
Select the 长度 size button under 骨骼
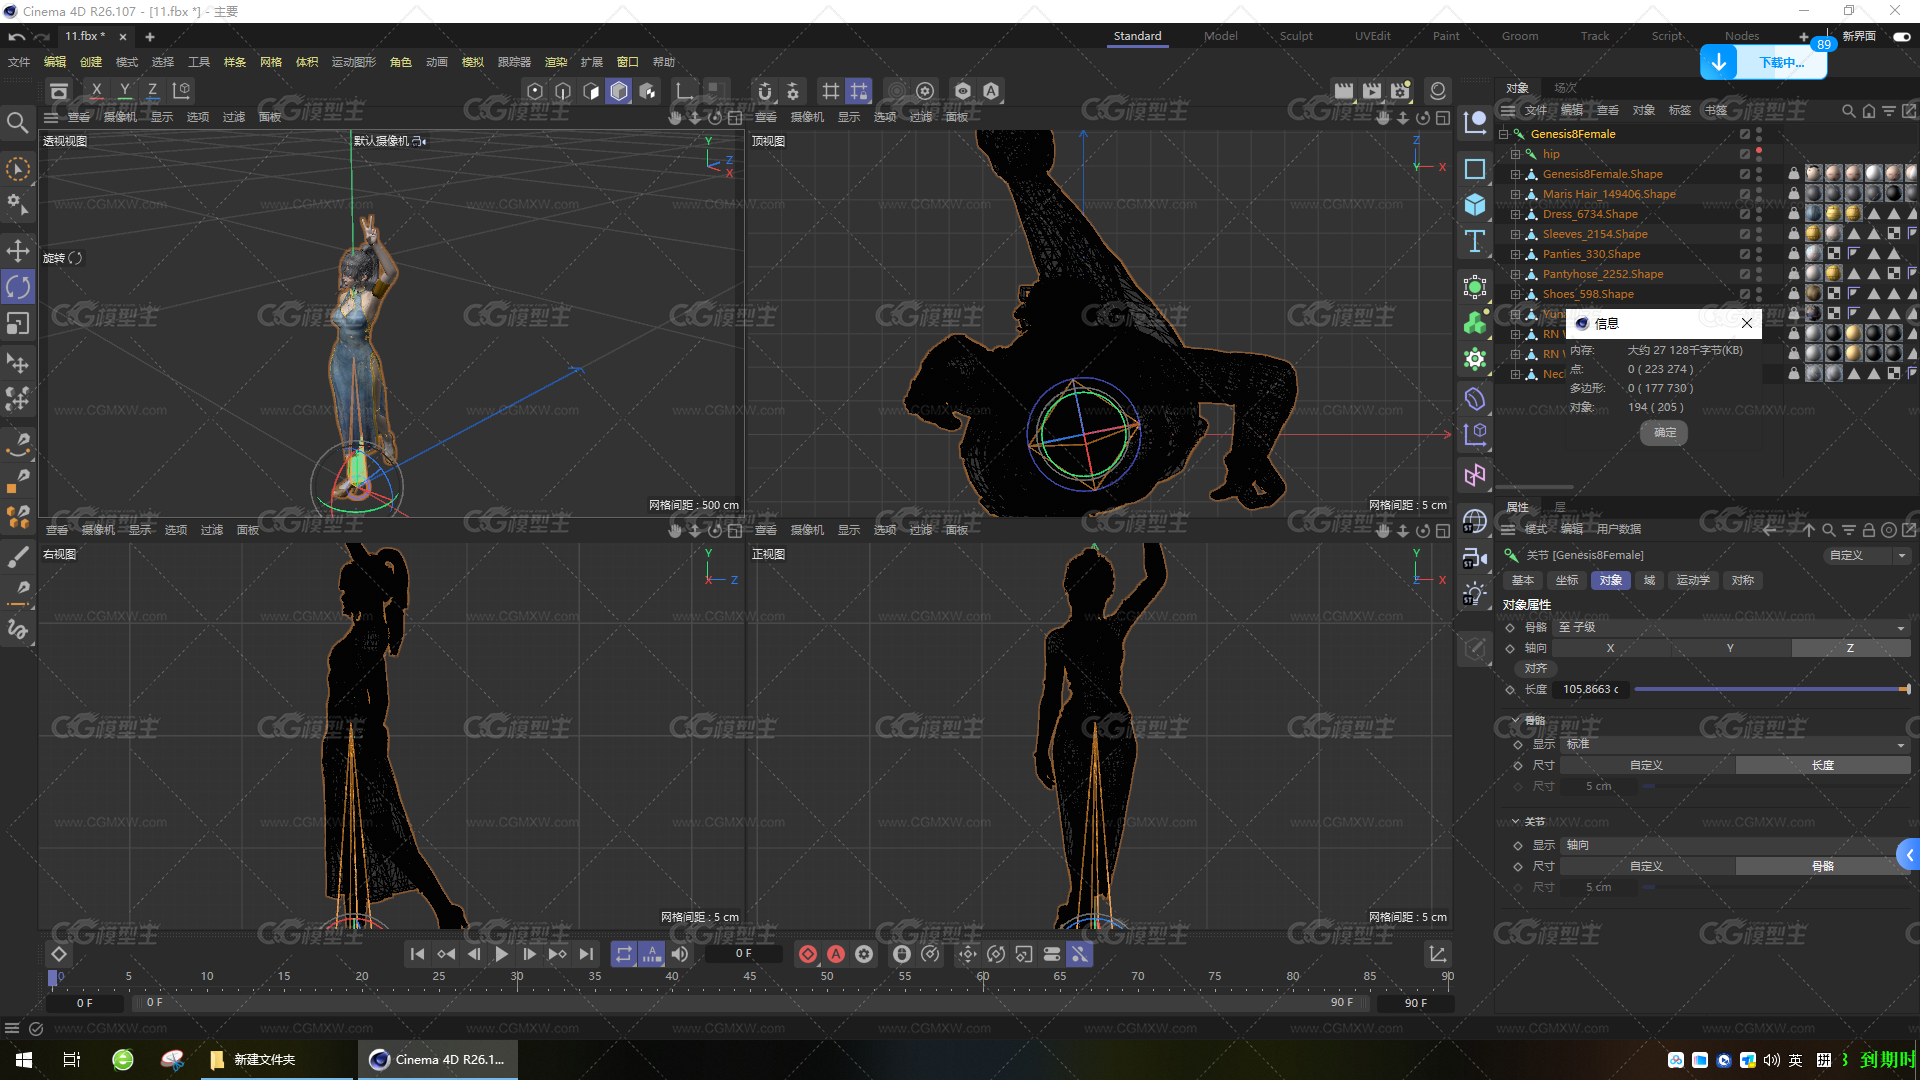click(x=1822, y=765)
